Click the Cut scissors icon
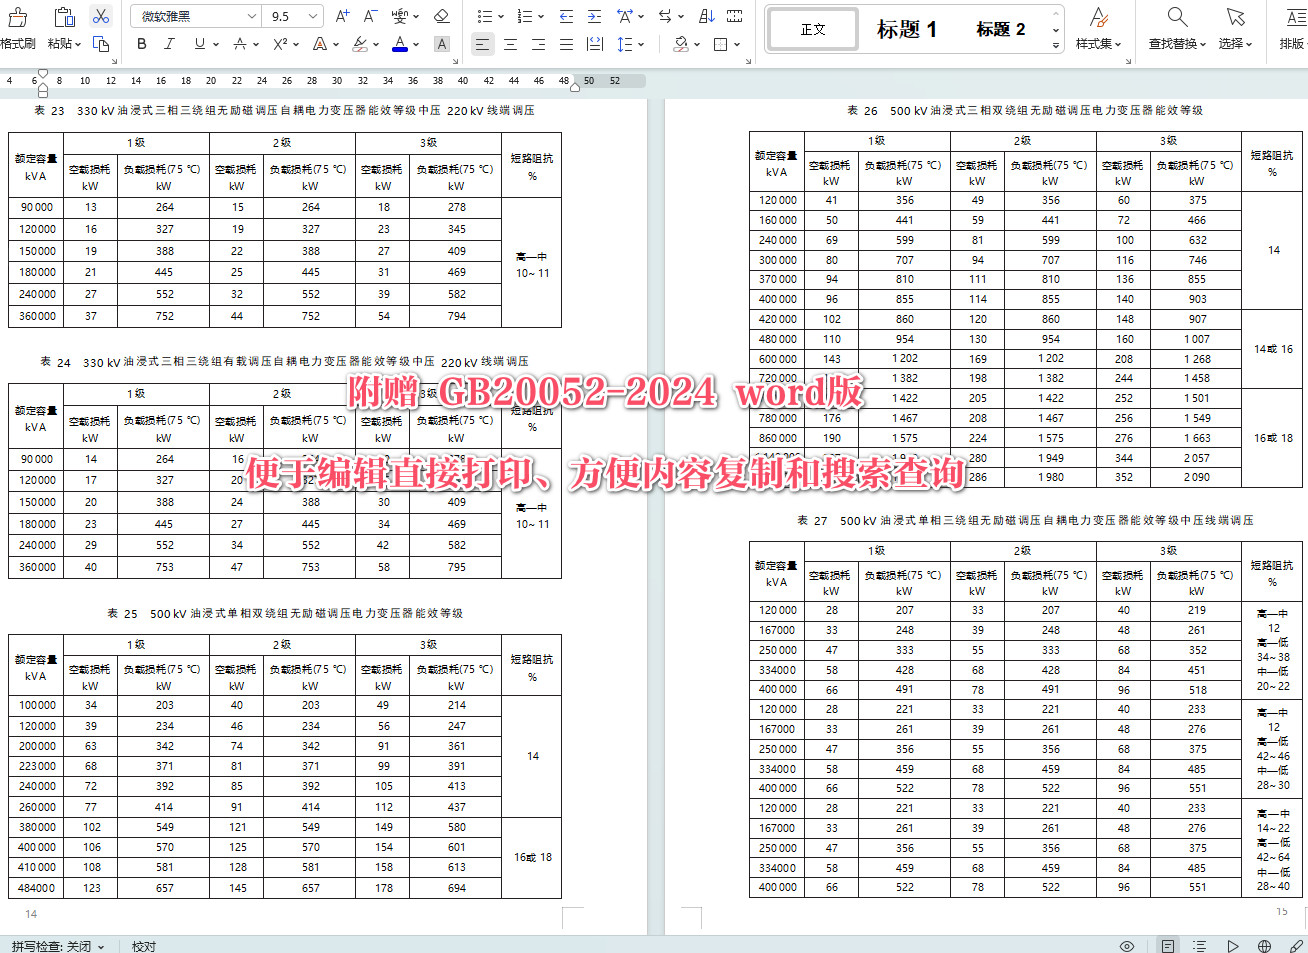 [x=99, y=17]
